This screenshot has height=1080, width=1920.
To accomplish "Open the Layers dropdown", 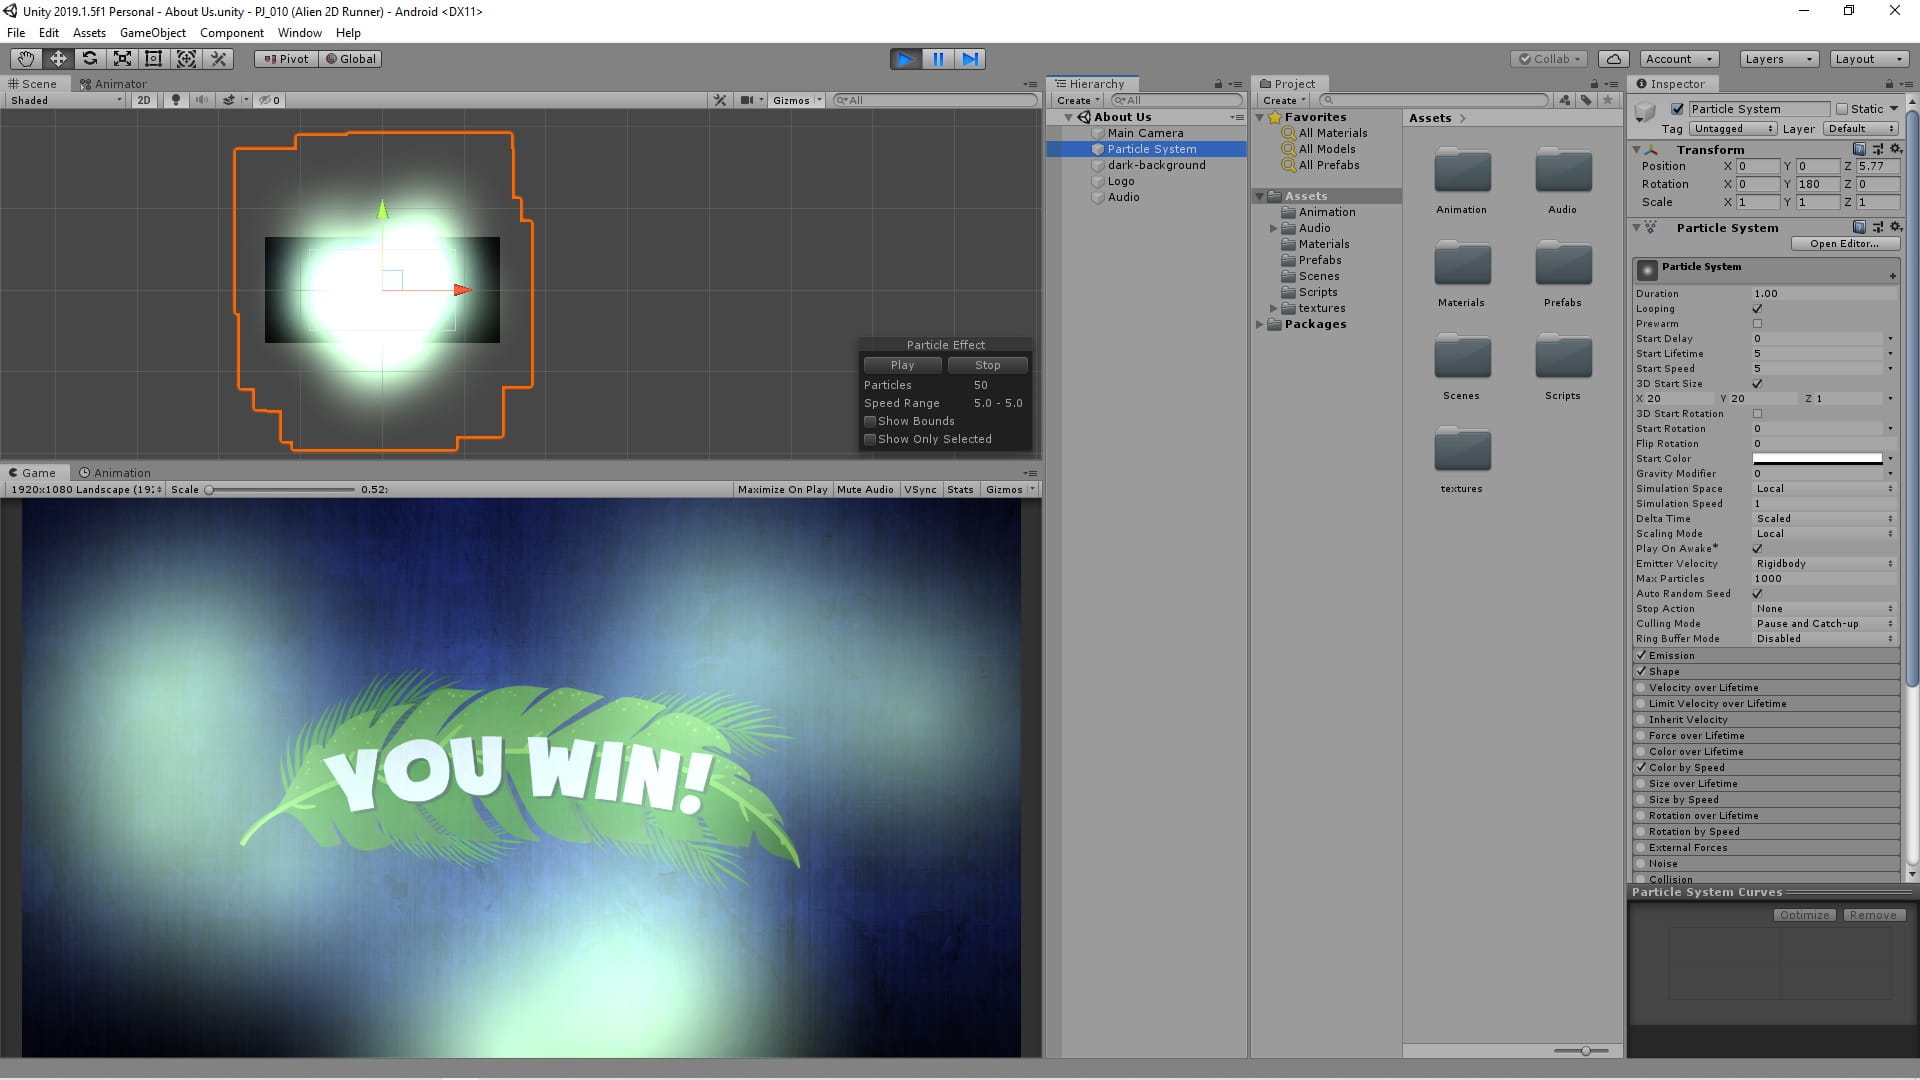I will (x=1778, y=59).
